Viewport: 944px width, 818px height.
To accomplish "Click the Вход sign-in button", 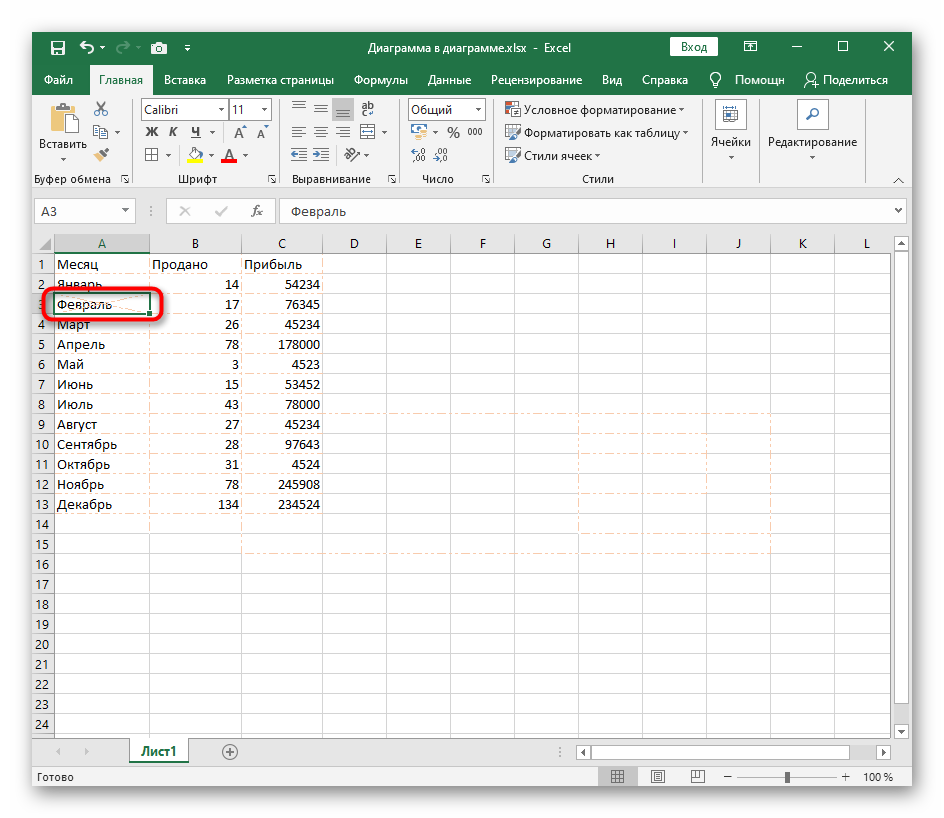I will [x=693, y=47].
